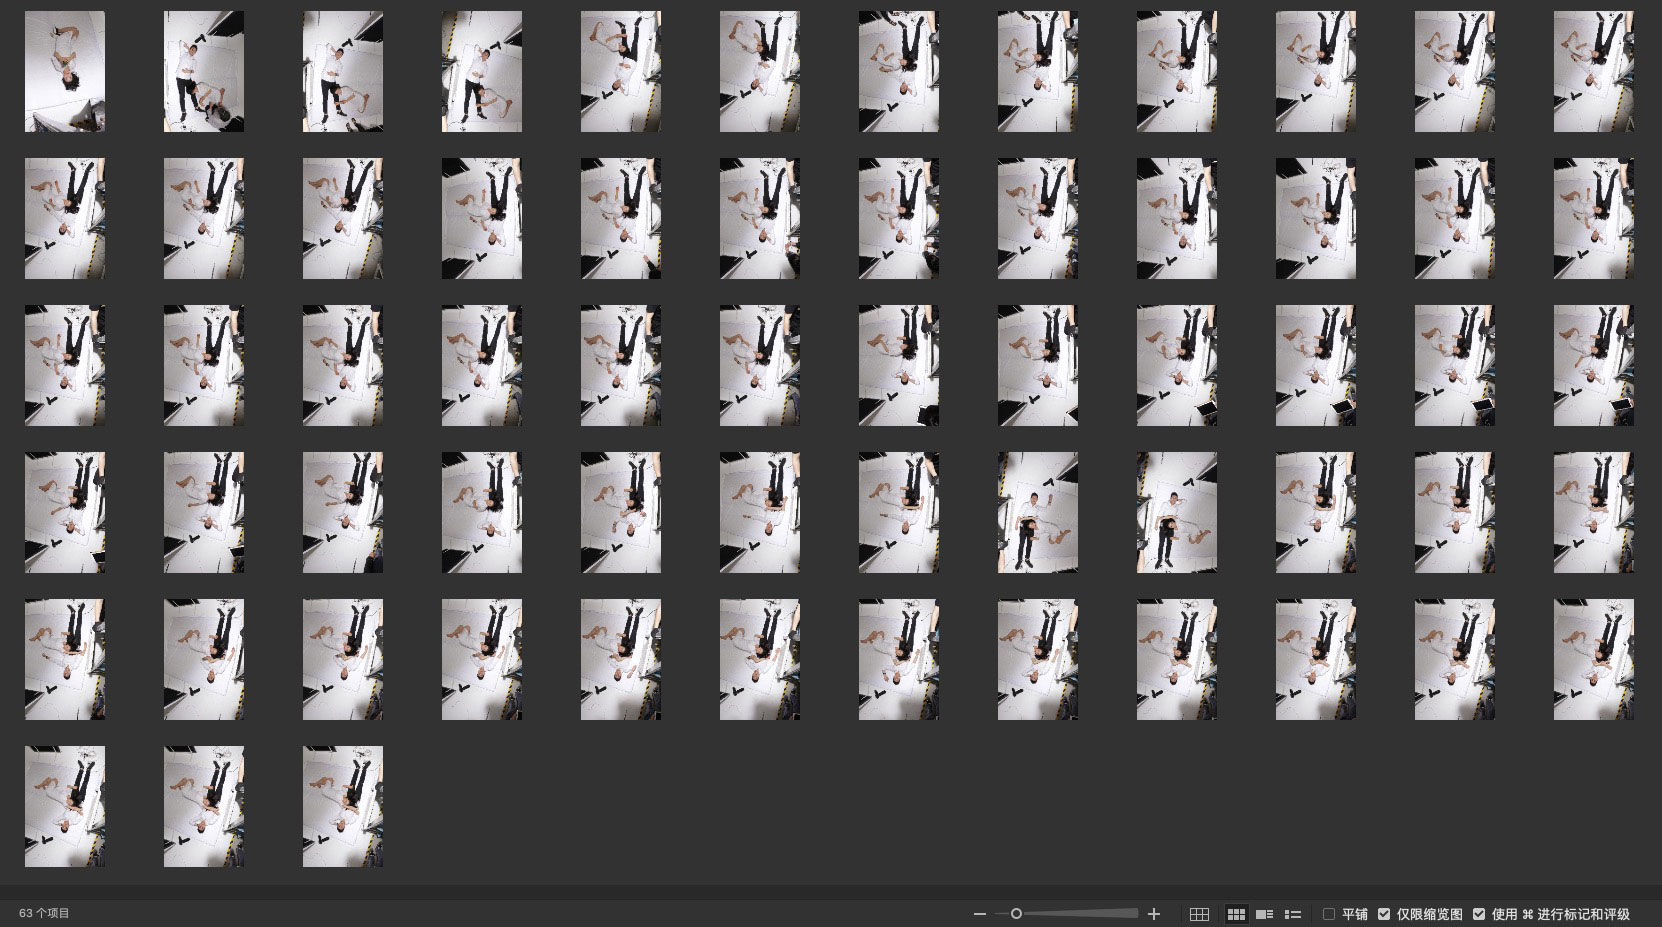The height and width of the screenshot is (927, 1662).
Task: Select the first thumbnail in the fifth row
Action: click(x=65, y=659)
